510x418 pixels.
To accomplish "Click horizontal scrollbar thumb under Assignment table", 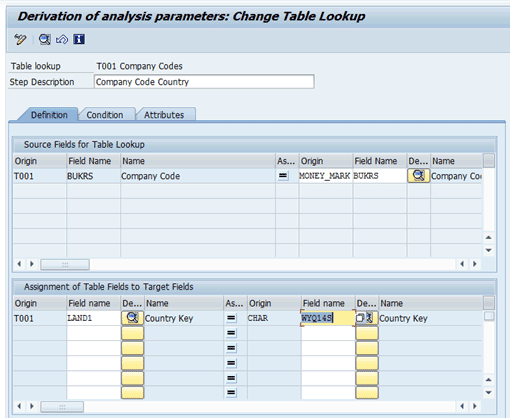I will click(62, 407).
